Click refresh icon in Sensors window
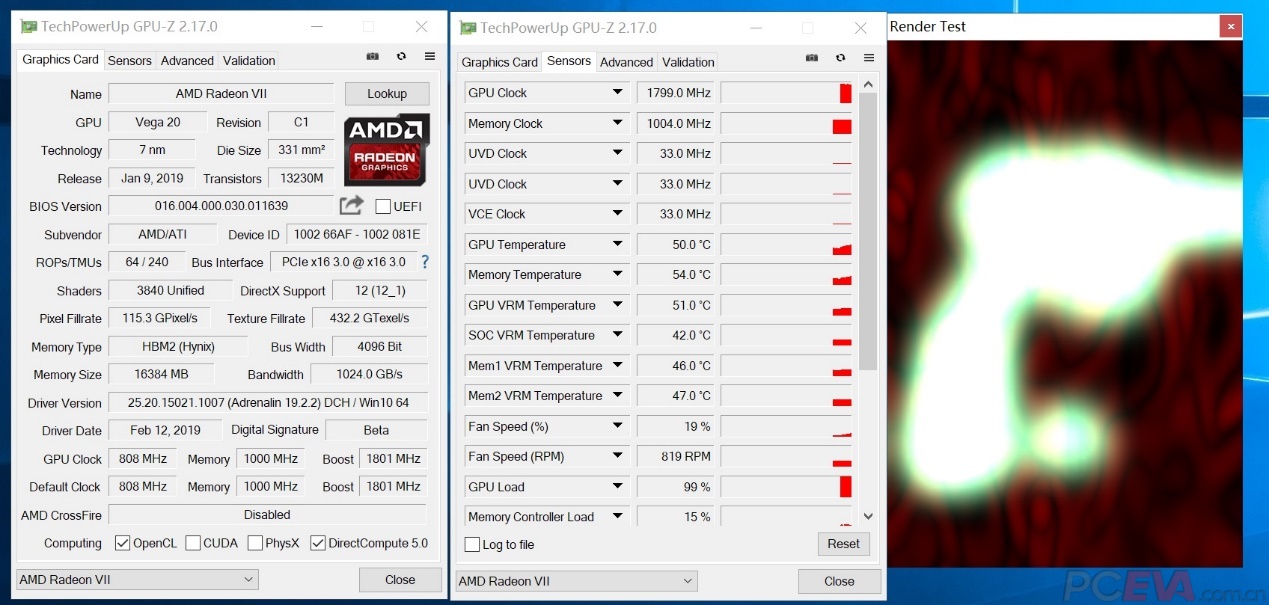This screenshot has height=605, width=1269. click(840, 58)
